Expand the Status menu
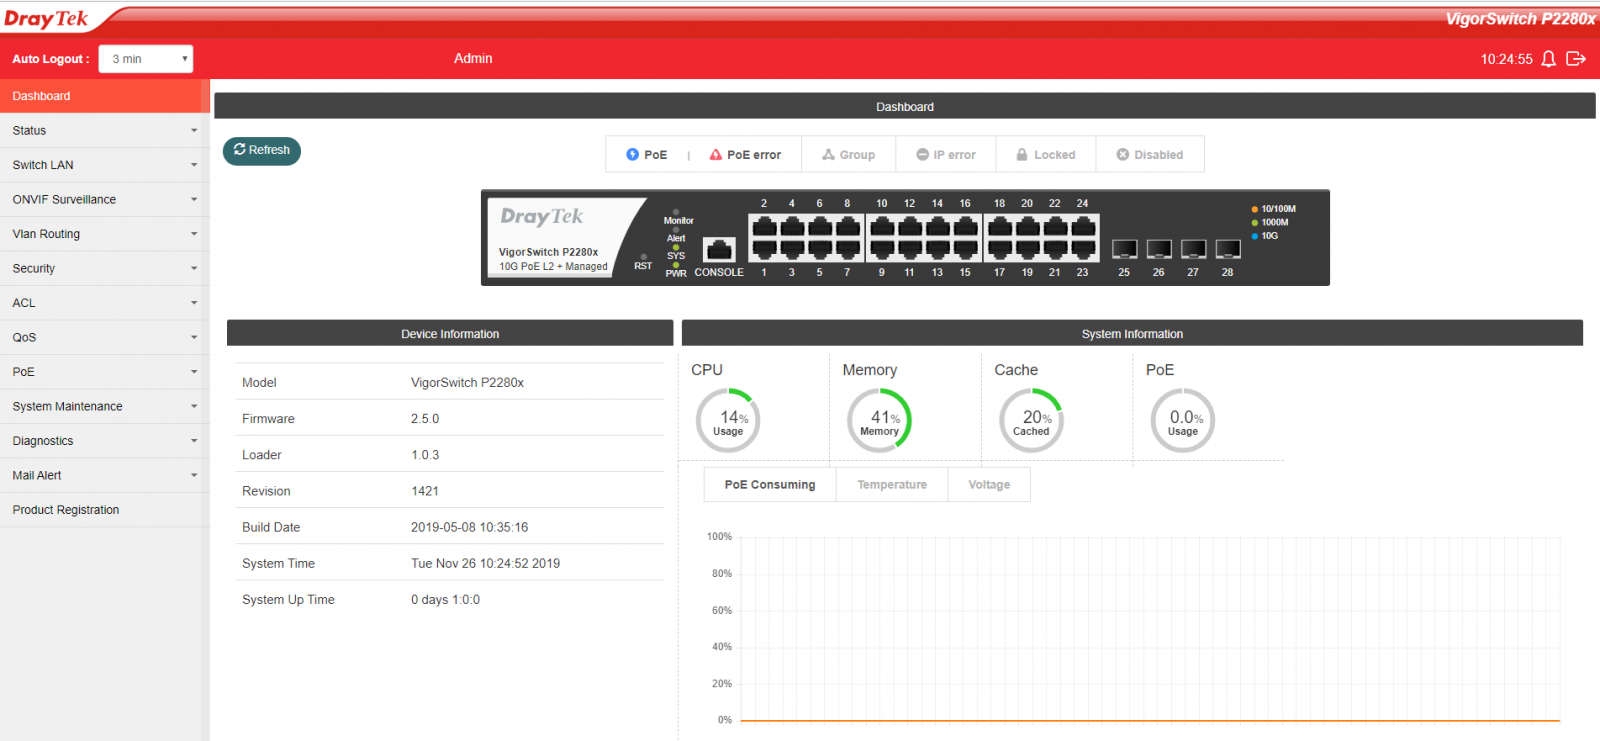The width and height of the screenshot is (1600, 741). point(104,131)
